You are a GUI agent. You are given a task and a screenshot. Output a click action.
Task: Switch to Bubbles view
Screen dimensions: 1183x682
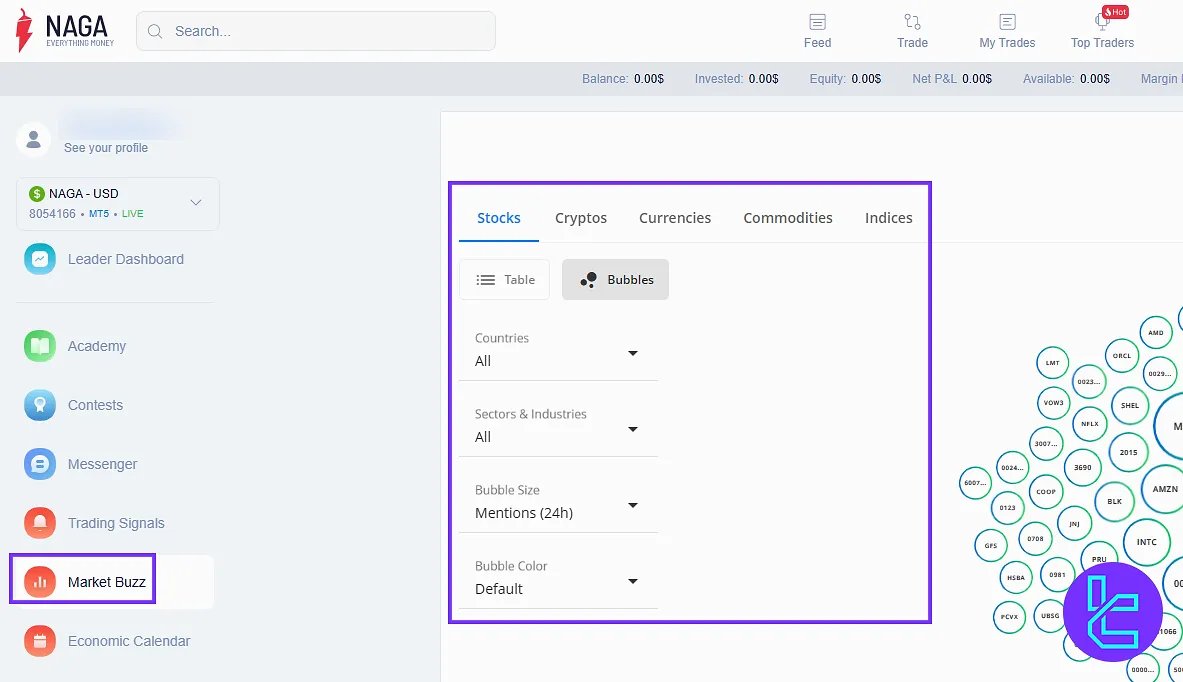[x=616, y=280]
